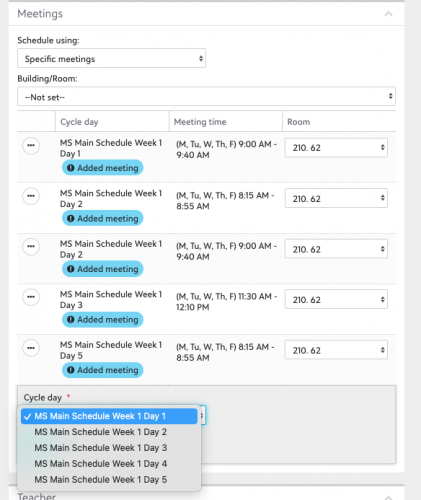This screenshot has height=500, width=421.
Task: Click Added meeting badge under Day 5
Action: pyautogui.click(x=103, y=370)
